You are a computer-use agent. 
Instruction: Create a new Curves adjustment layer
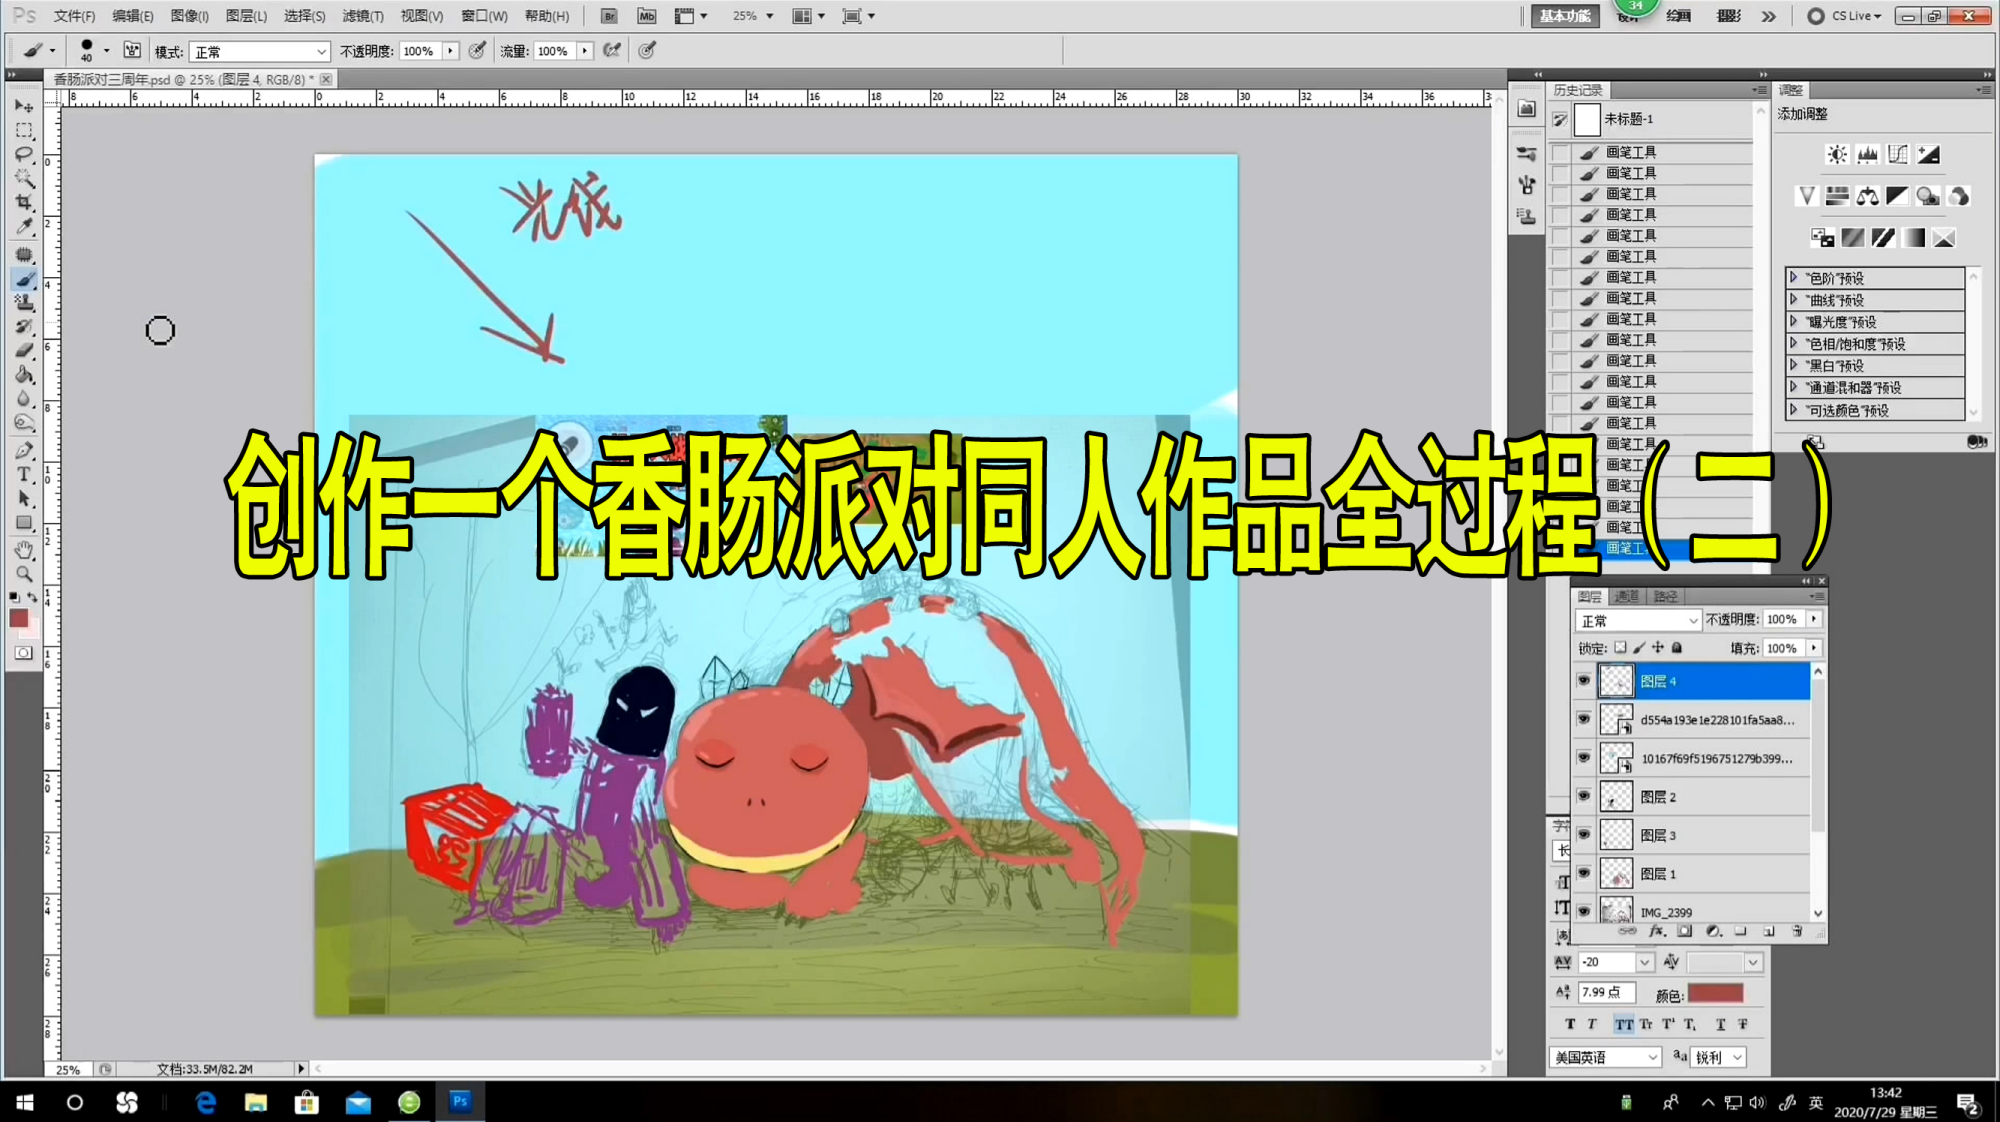coord(1897,154)
